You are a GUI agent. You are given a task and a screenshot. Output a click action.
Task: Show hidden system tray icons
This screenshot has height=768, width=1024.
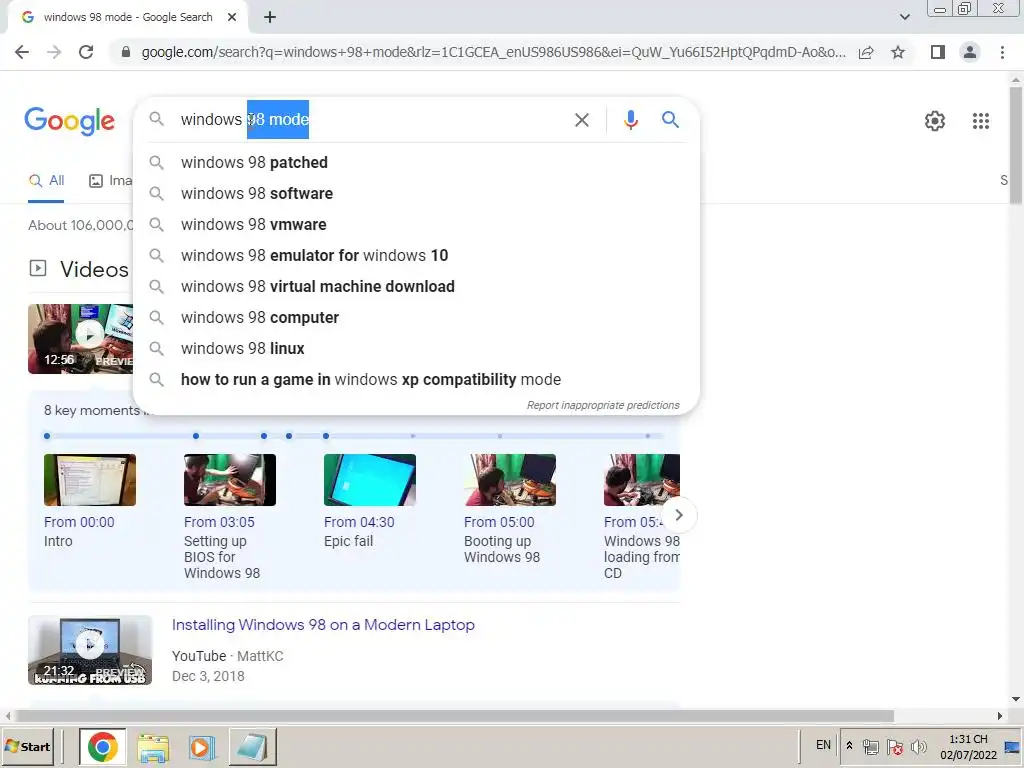[849, 745]
